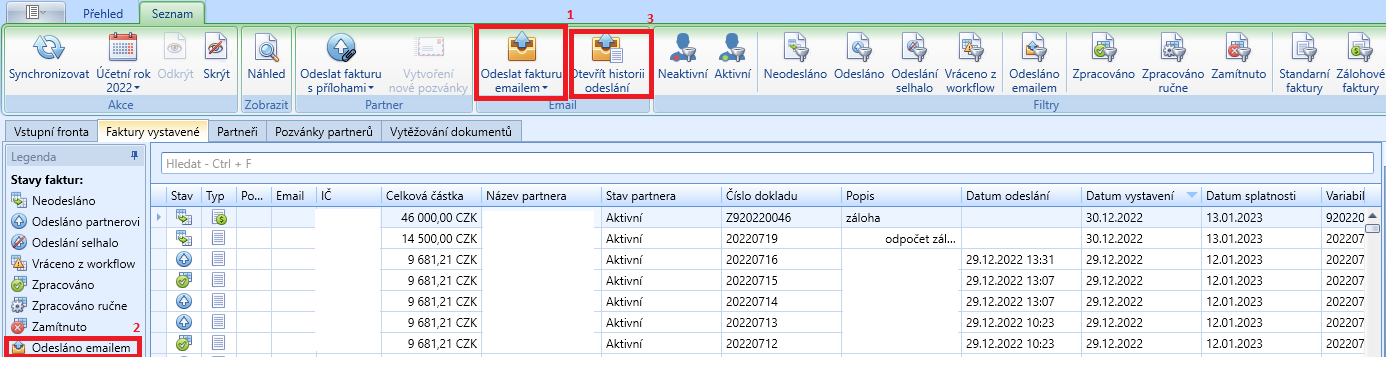Sort by the Název partnera column header
Image resolution: width=1386 pixels, height=383 pixels.
click(541, 195)
